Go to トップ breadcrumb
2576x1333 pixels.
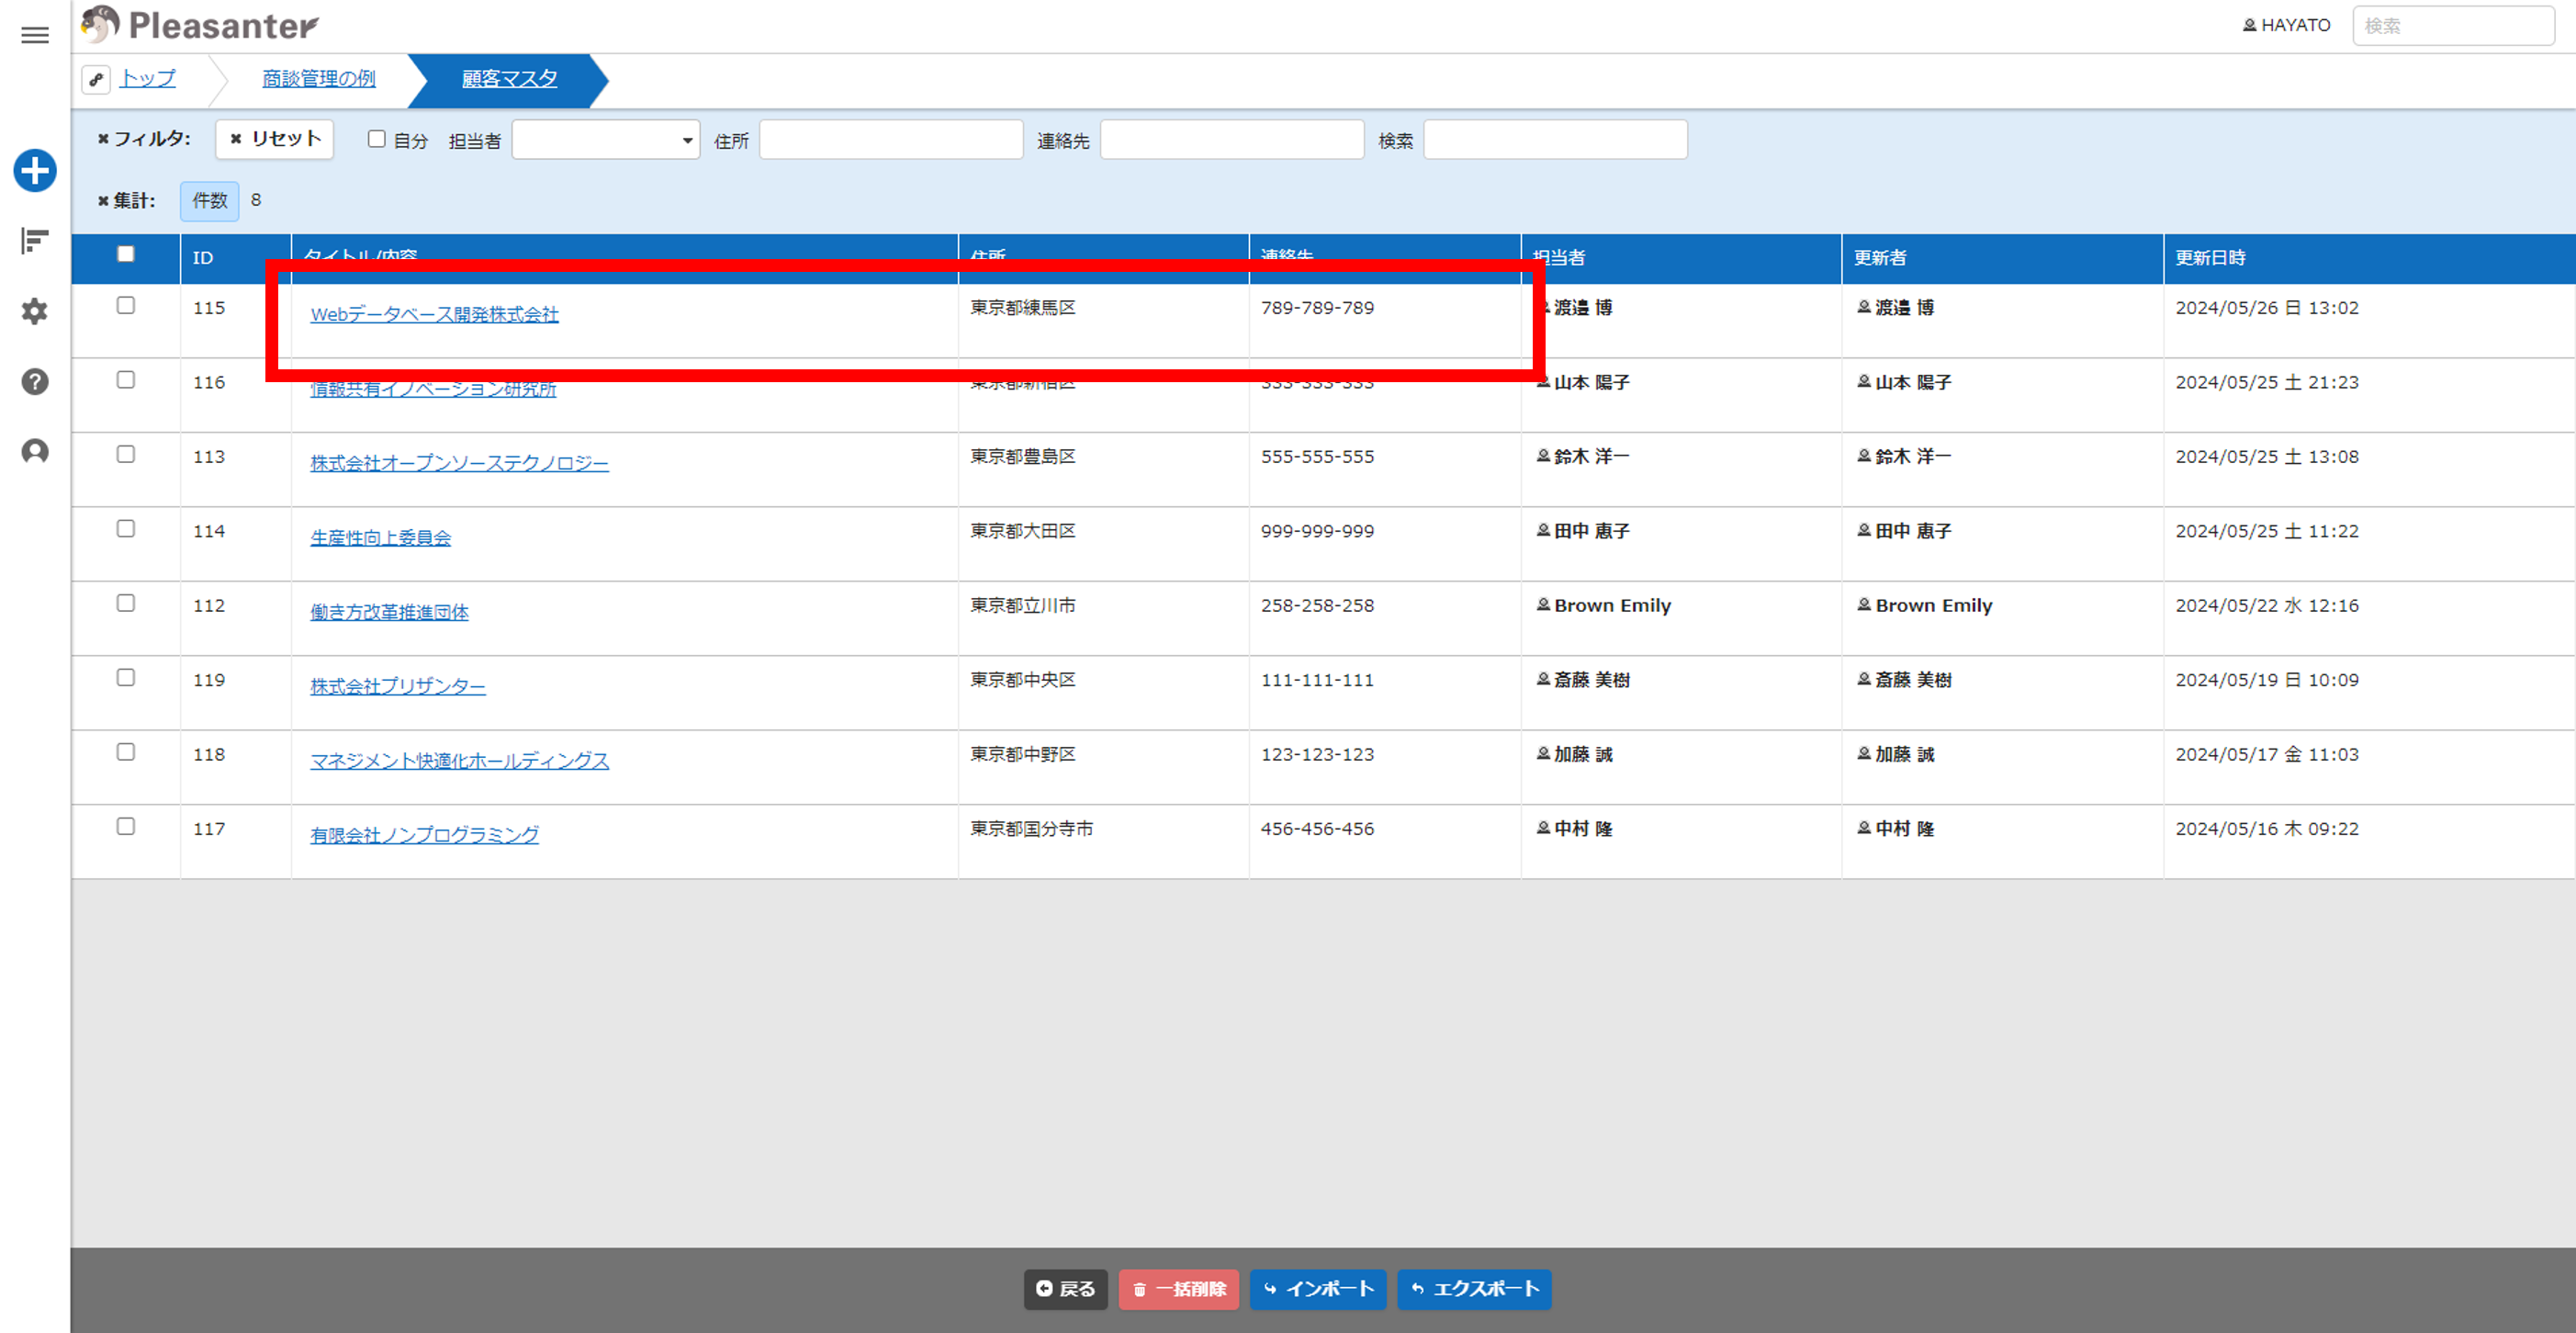click(x=147, y=78)
